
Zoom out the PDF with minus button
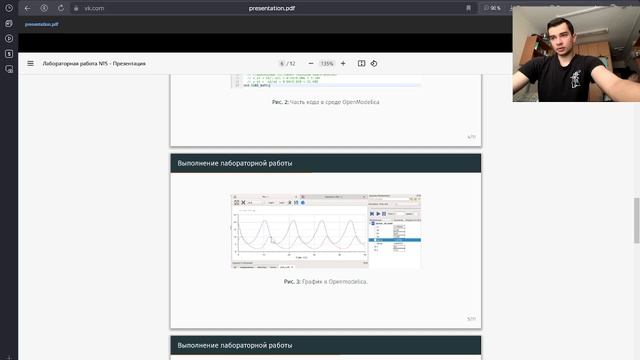[311, 64]
